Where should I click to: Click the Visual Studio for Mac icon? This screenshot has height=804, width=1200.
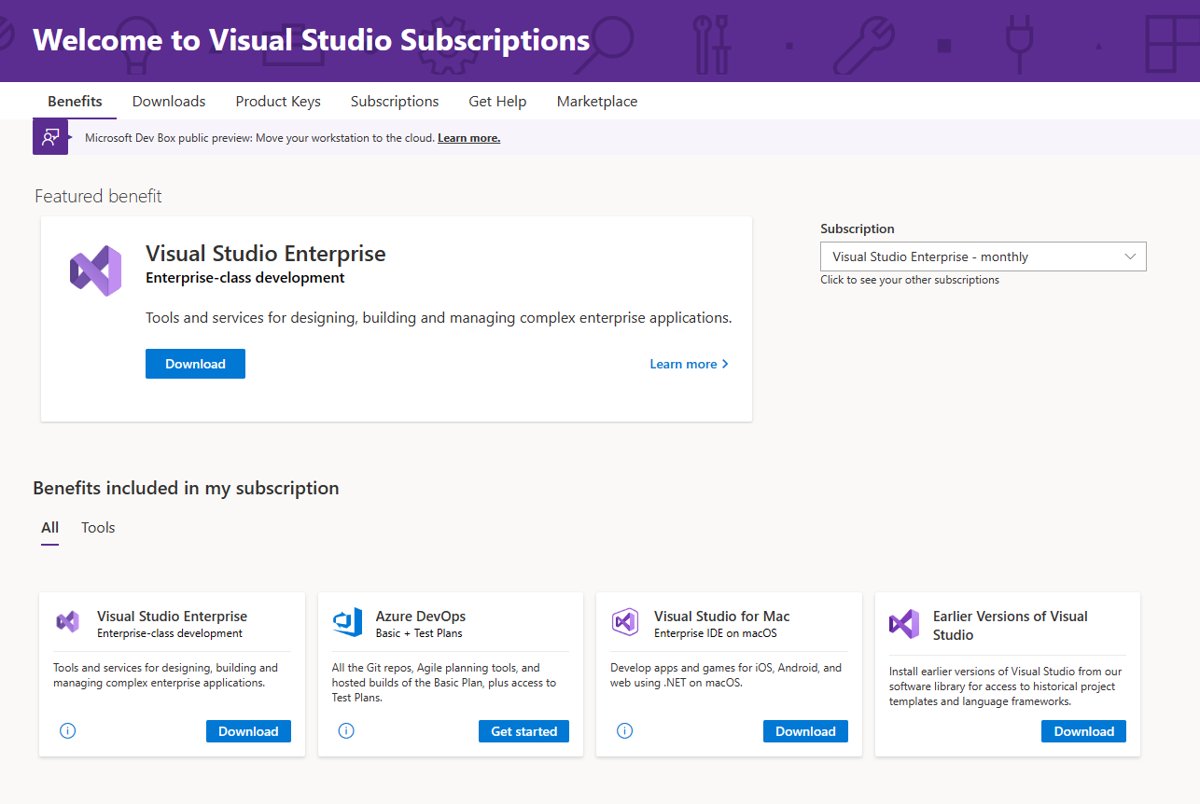click(625, 622)
